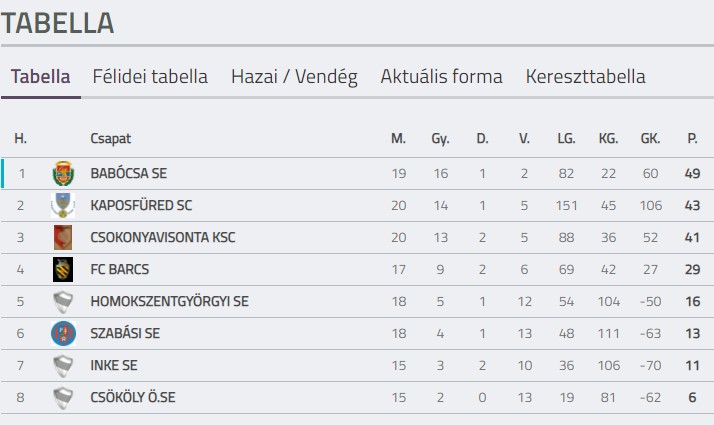Select the Tabella tab
This screenshot has width=714, height=425.
coord(41,77)
